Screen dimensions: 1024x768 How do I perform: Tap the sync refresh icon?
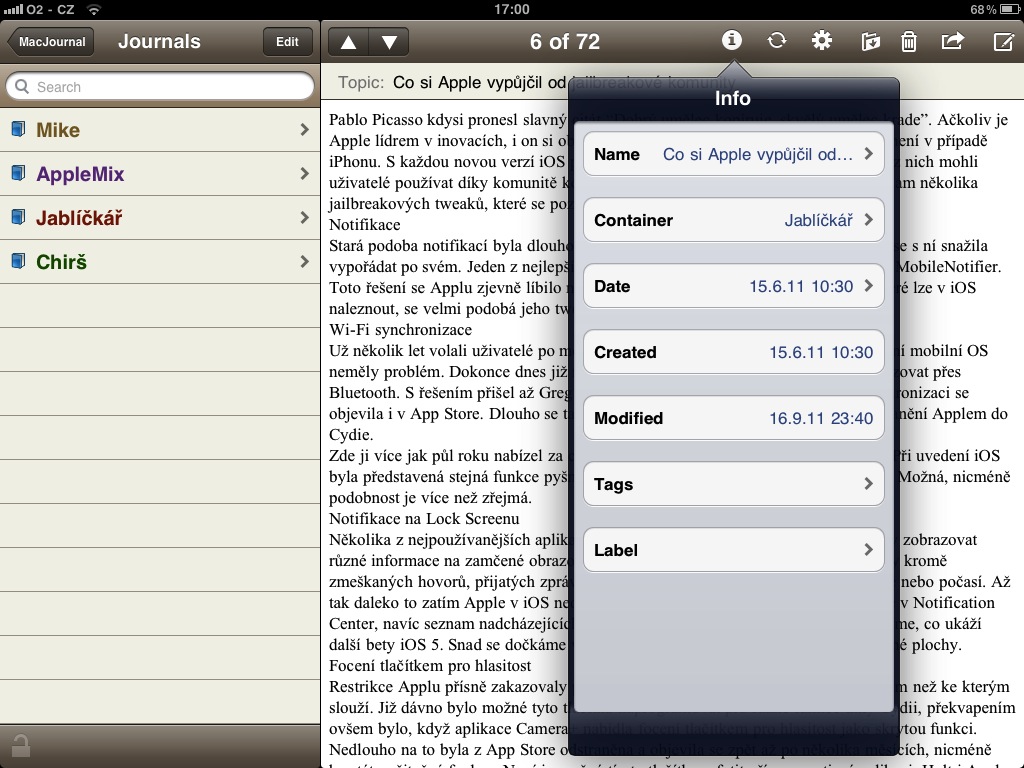coord(776,41)
